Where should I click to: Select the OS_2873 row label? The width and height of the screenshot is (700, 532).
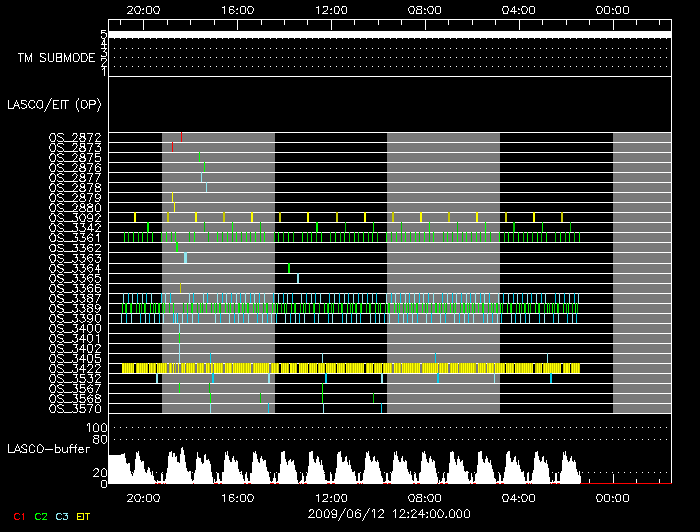click(x=75, y=147)
